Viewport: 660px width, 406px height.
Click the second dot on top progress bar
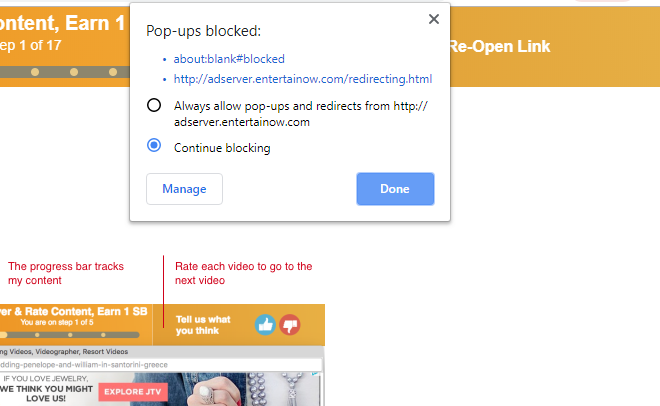pos(74,72)
